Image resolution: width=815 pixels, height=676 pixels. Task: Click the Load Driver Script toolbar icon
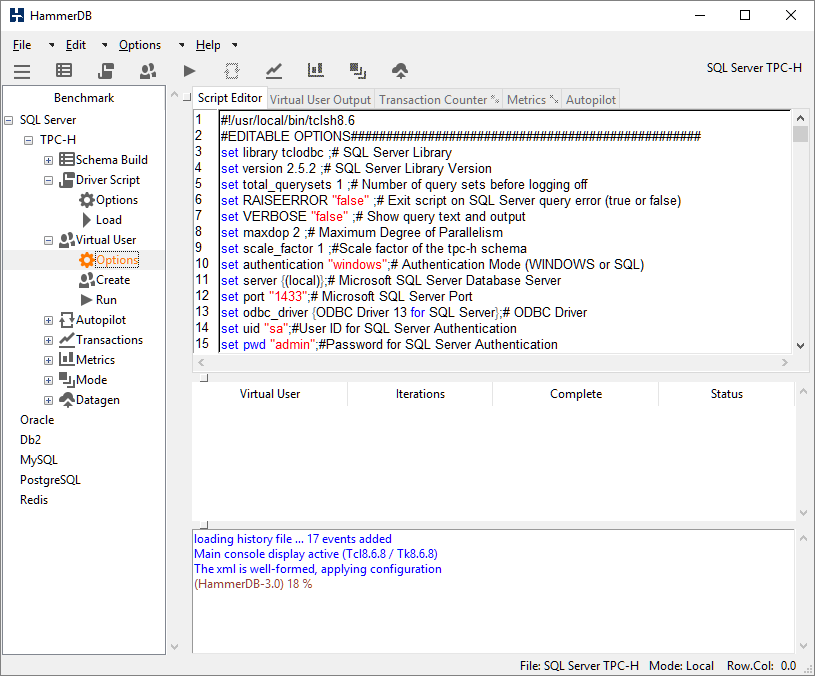106,70
